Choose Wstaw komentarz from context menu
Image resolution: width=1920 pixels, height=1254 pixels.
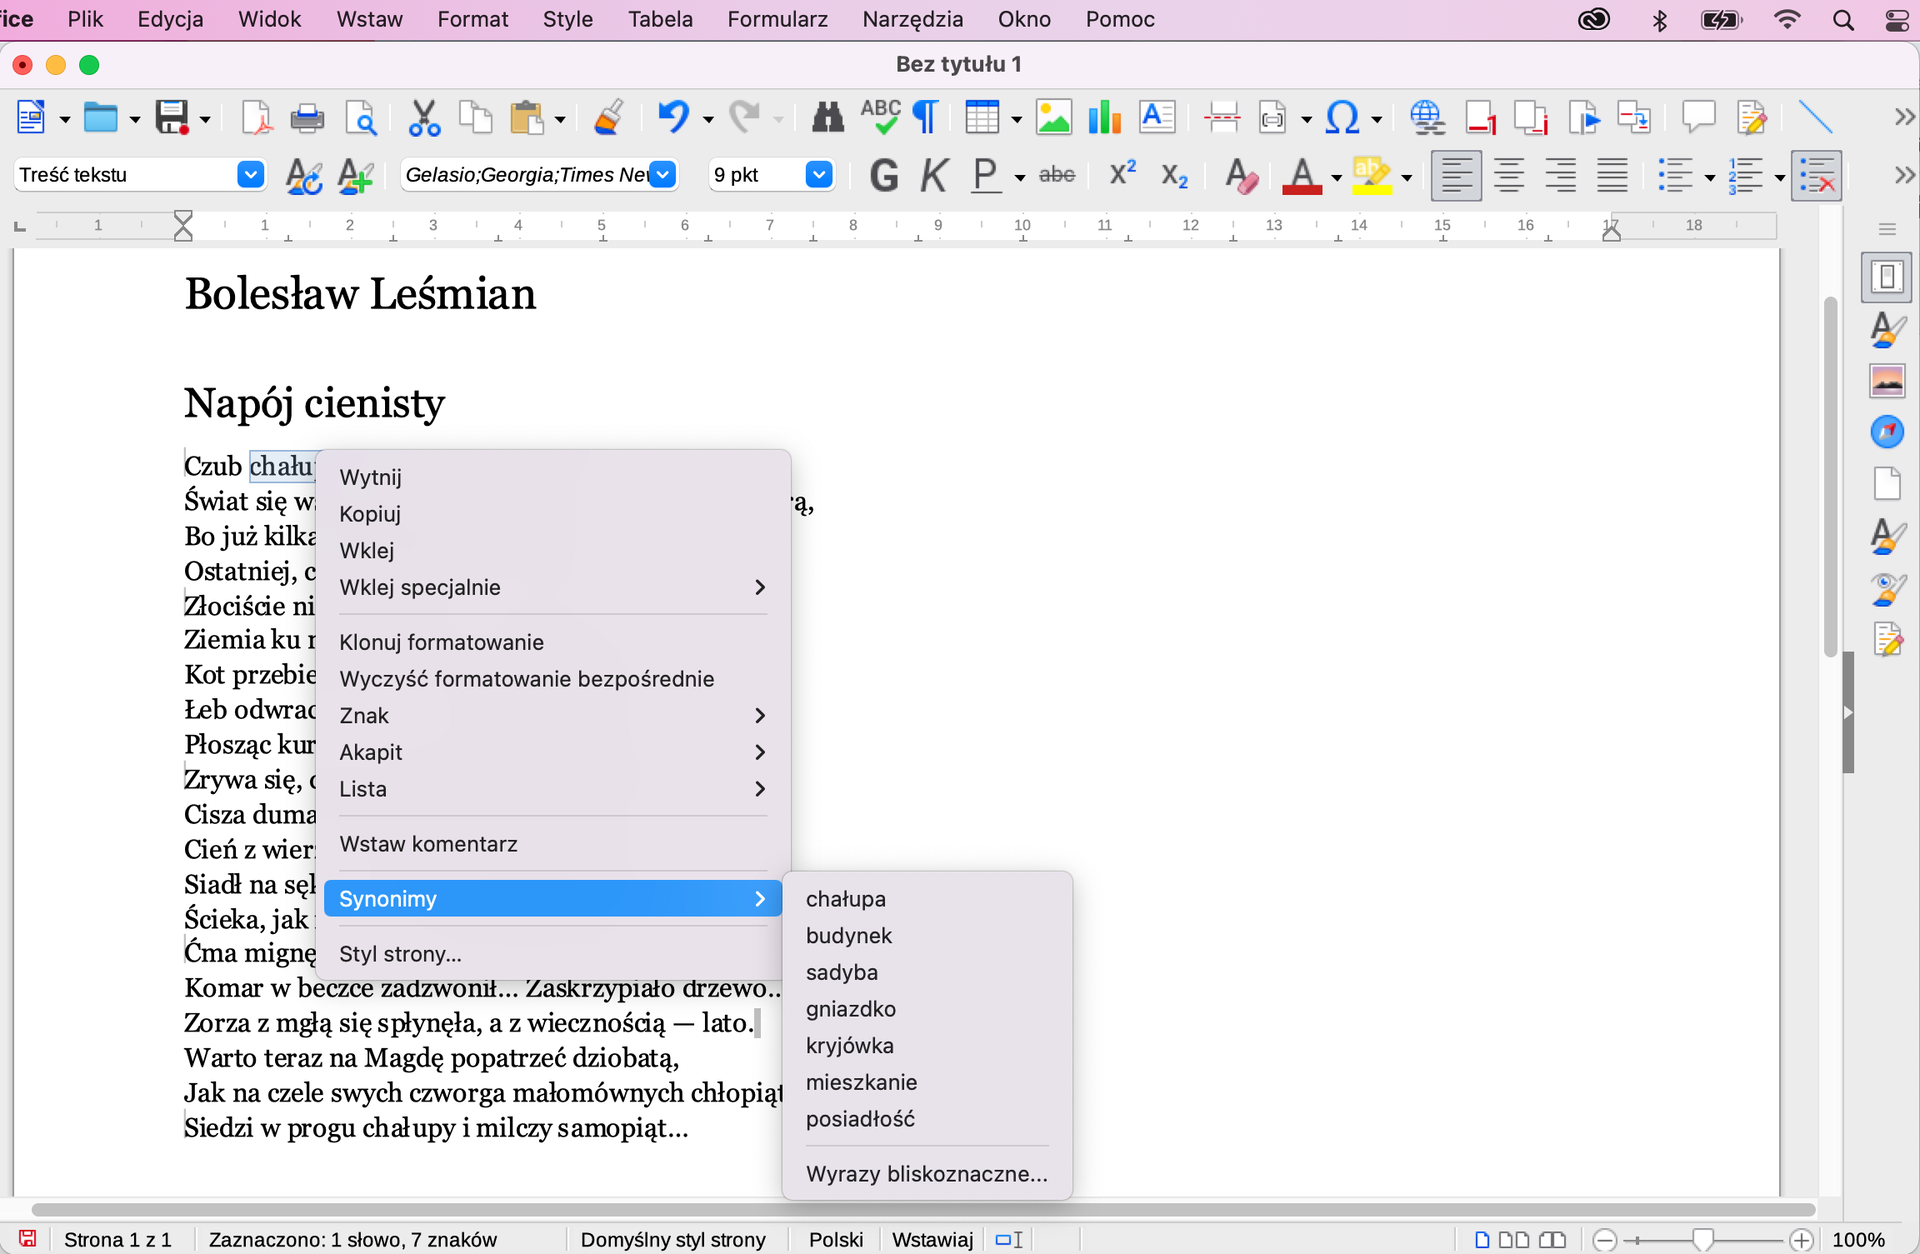click(553, 844)
